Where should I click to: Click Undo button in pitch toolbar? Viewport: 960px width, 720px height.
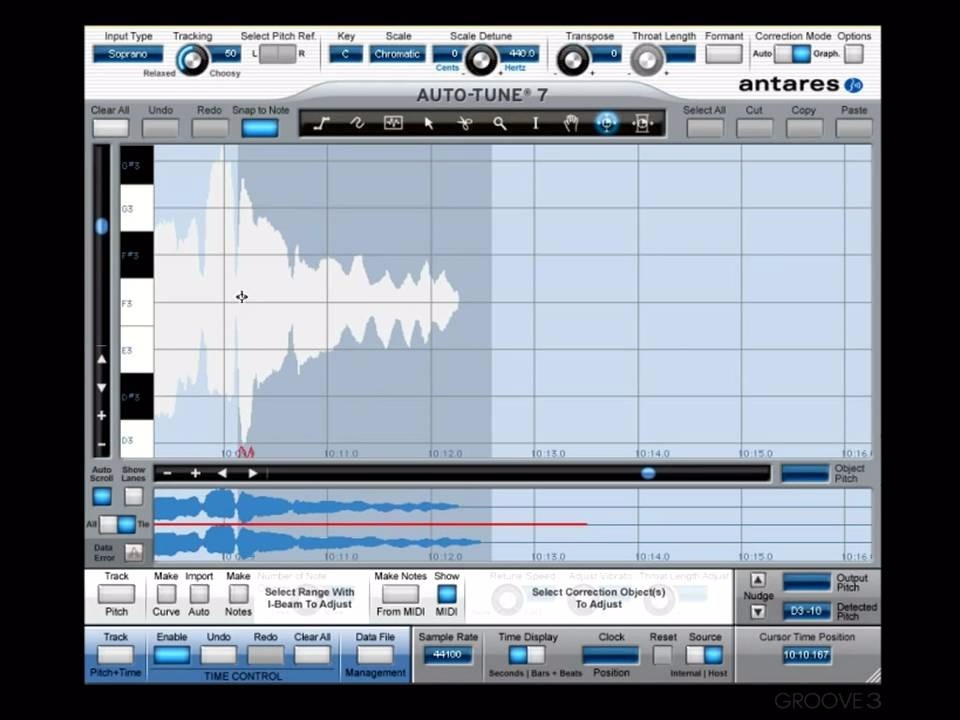click(160, 128)
